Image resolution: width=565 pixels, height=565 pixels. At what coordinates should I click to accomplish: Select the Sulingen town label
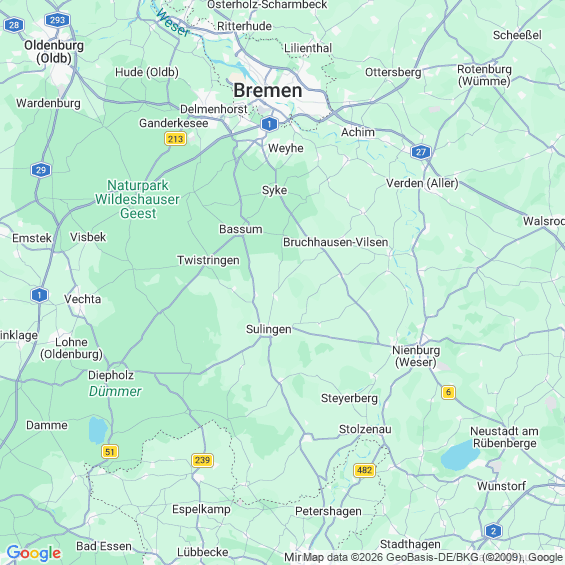coord(269,329)
